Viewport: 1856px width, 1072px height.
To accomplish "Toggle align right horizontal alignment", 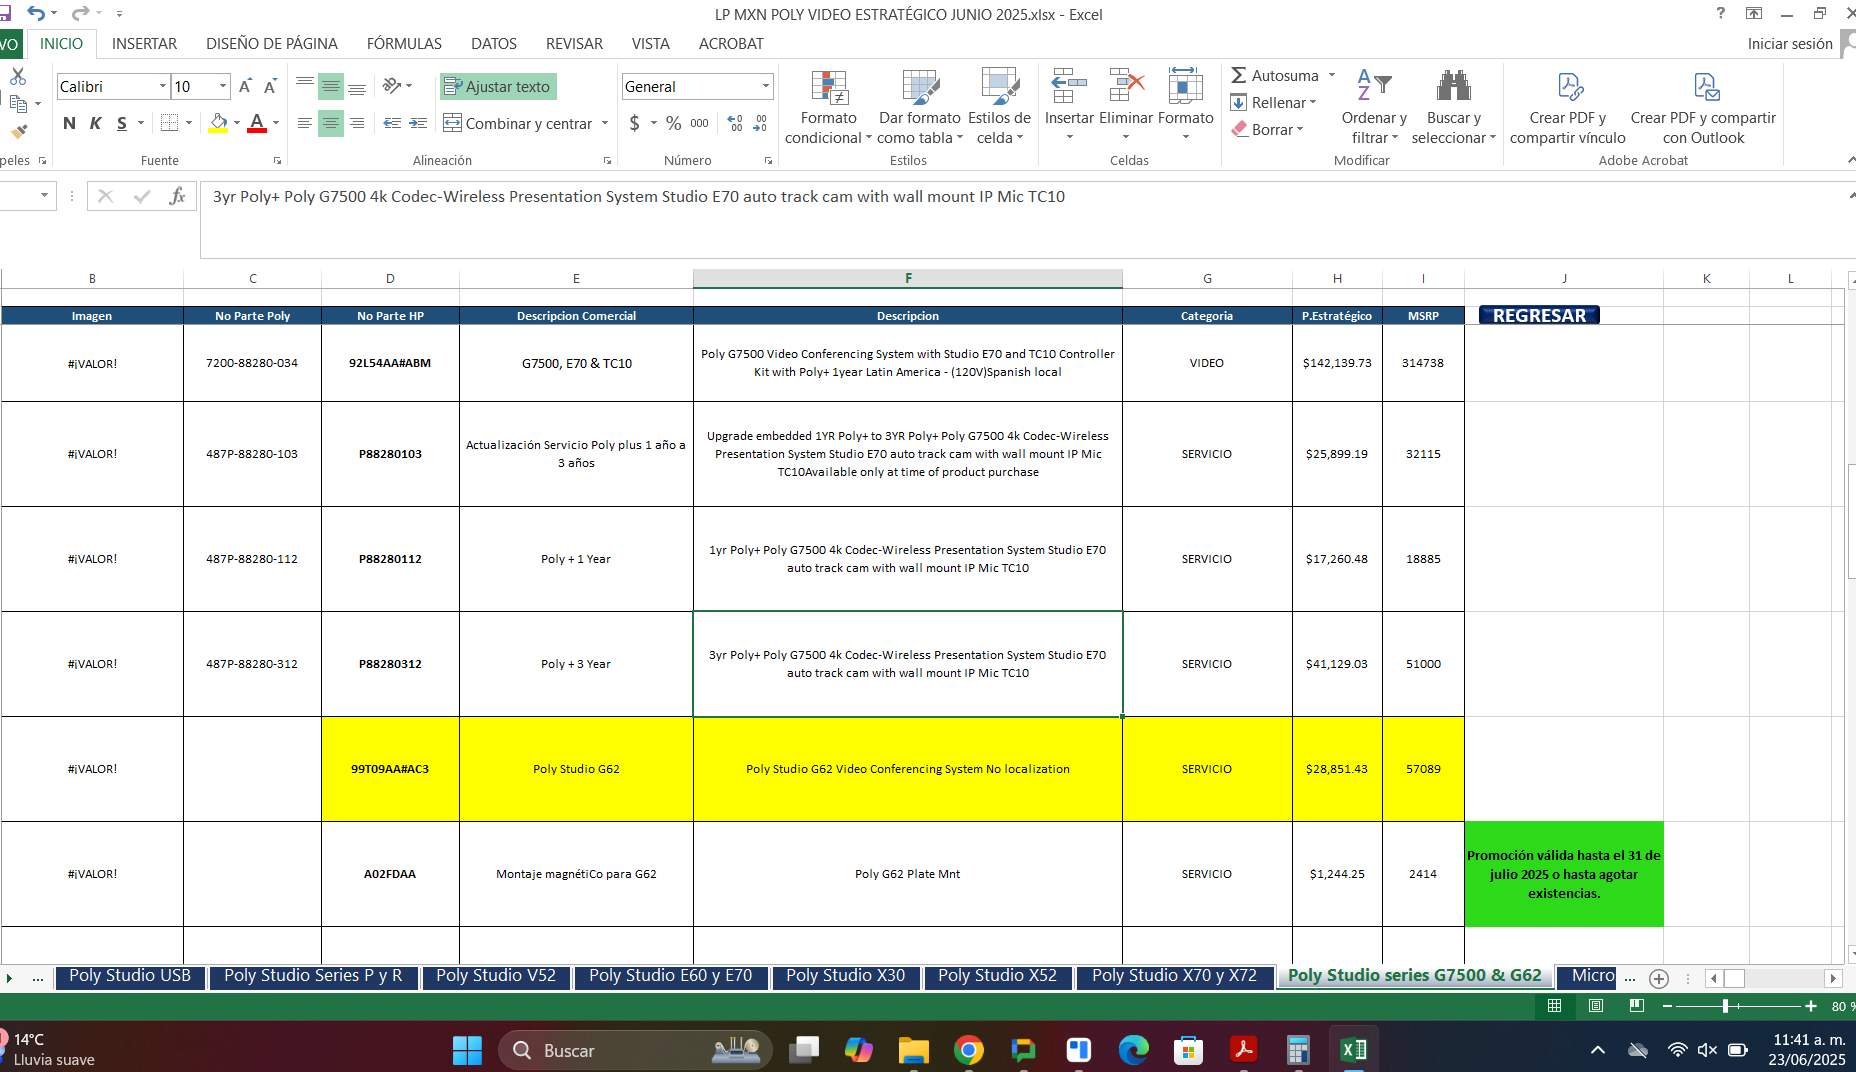I will pos(356,123).
